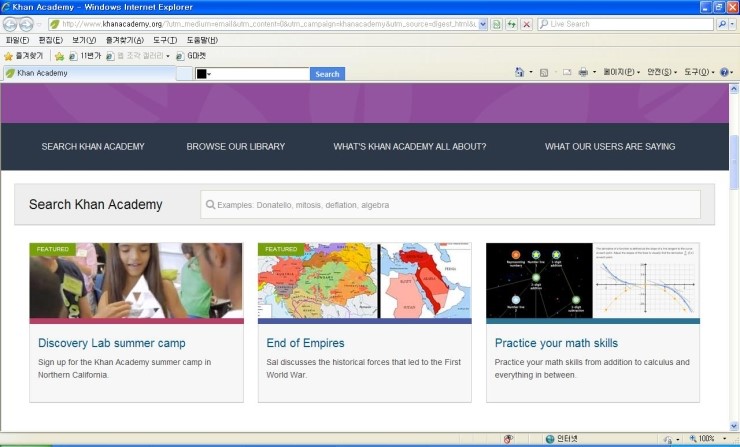This screenshot has height=447, width=740.
Task: Click the Live Search magnifier icon
Action: coord(721,23)
